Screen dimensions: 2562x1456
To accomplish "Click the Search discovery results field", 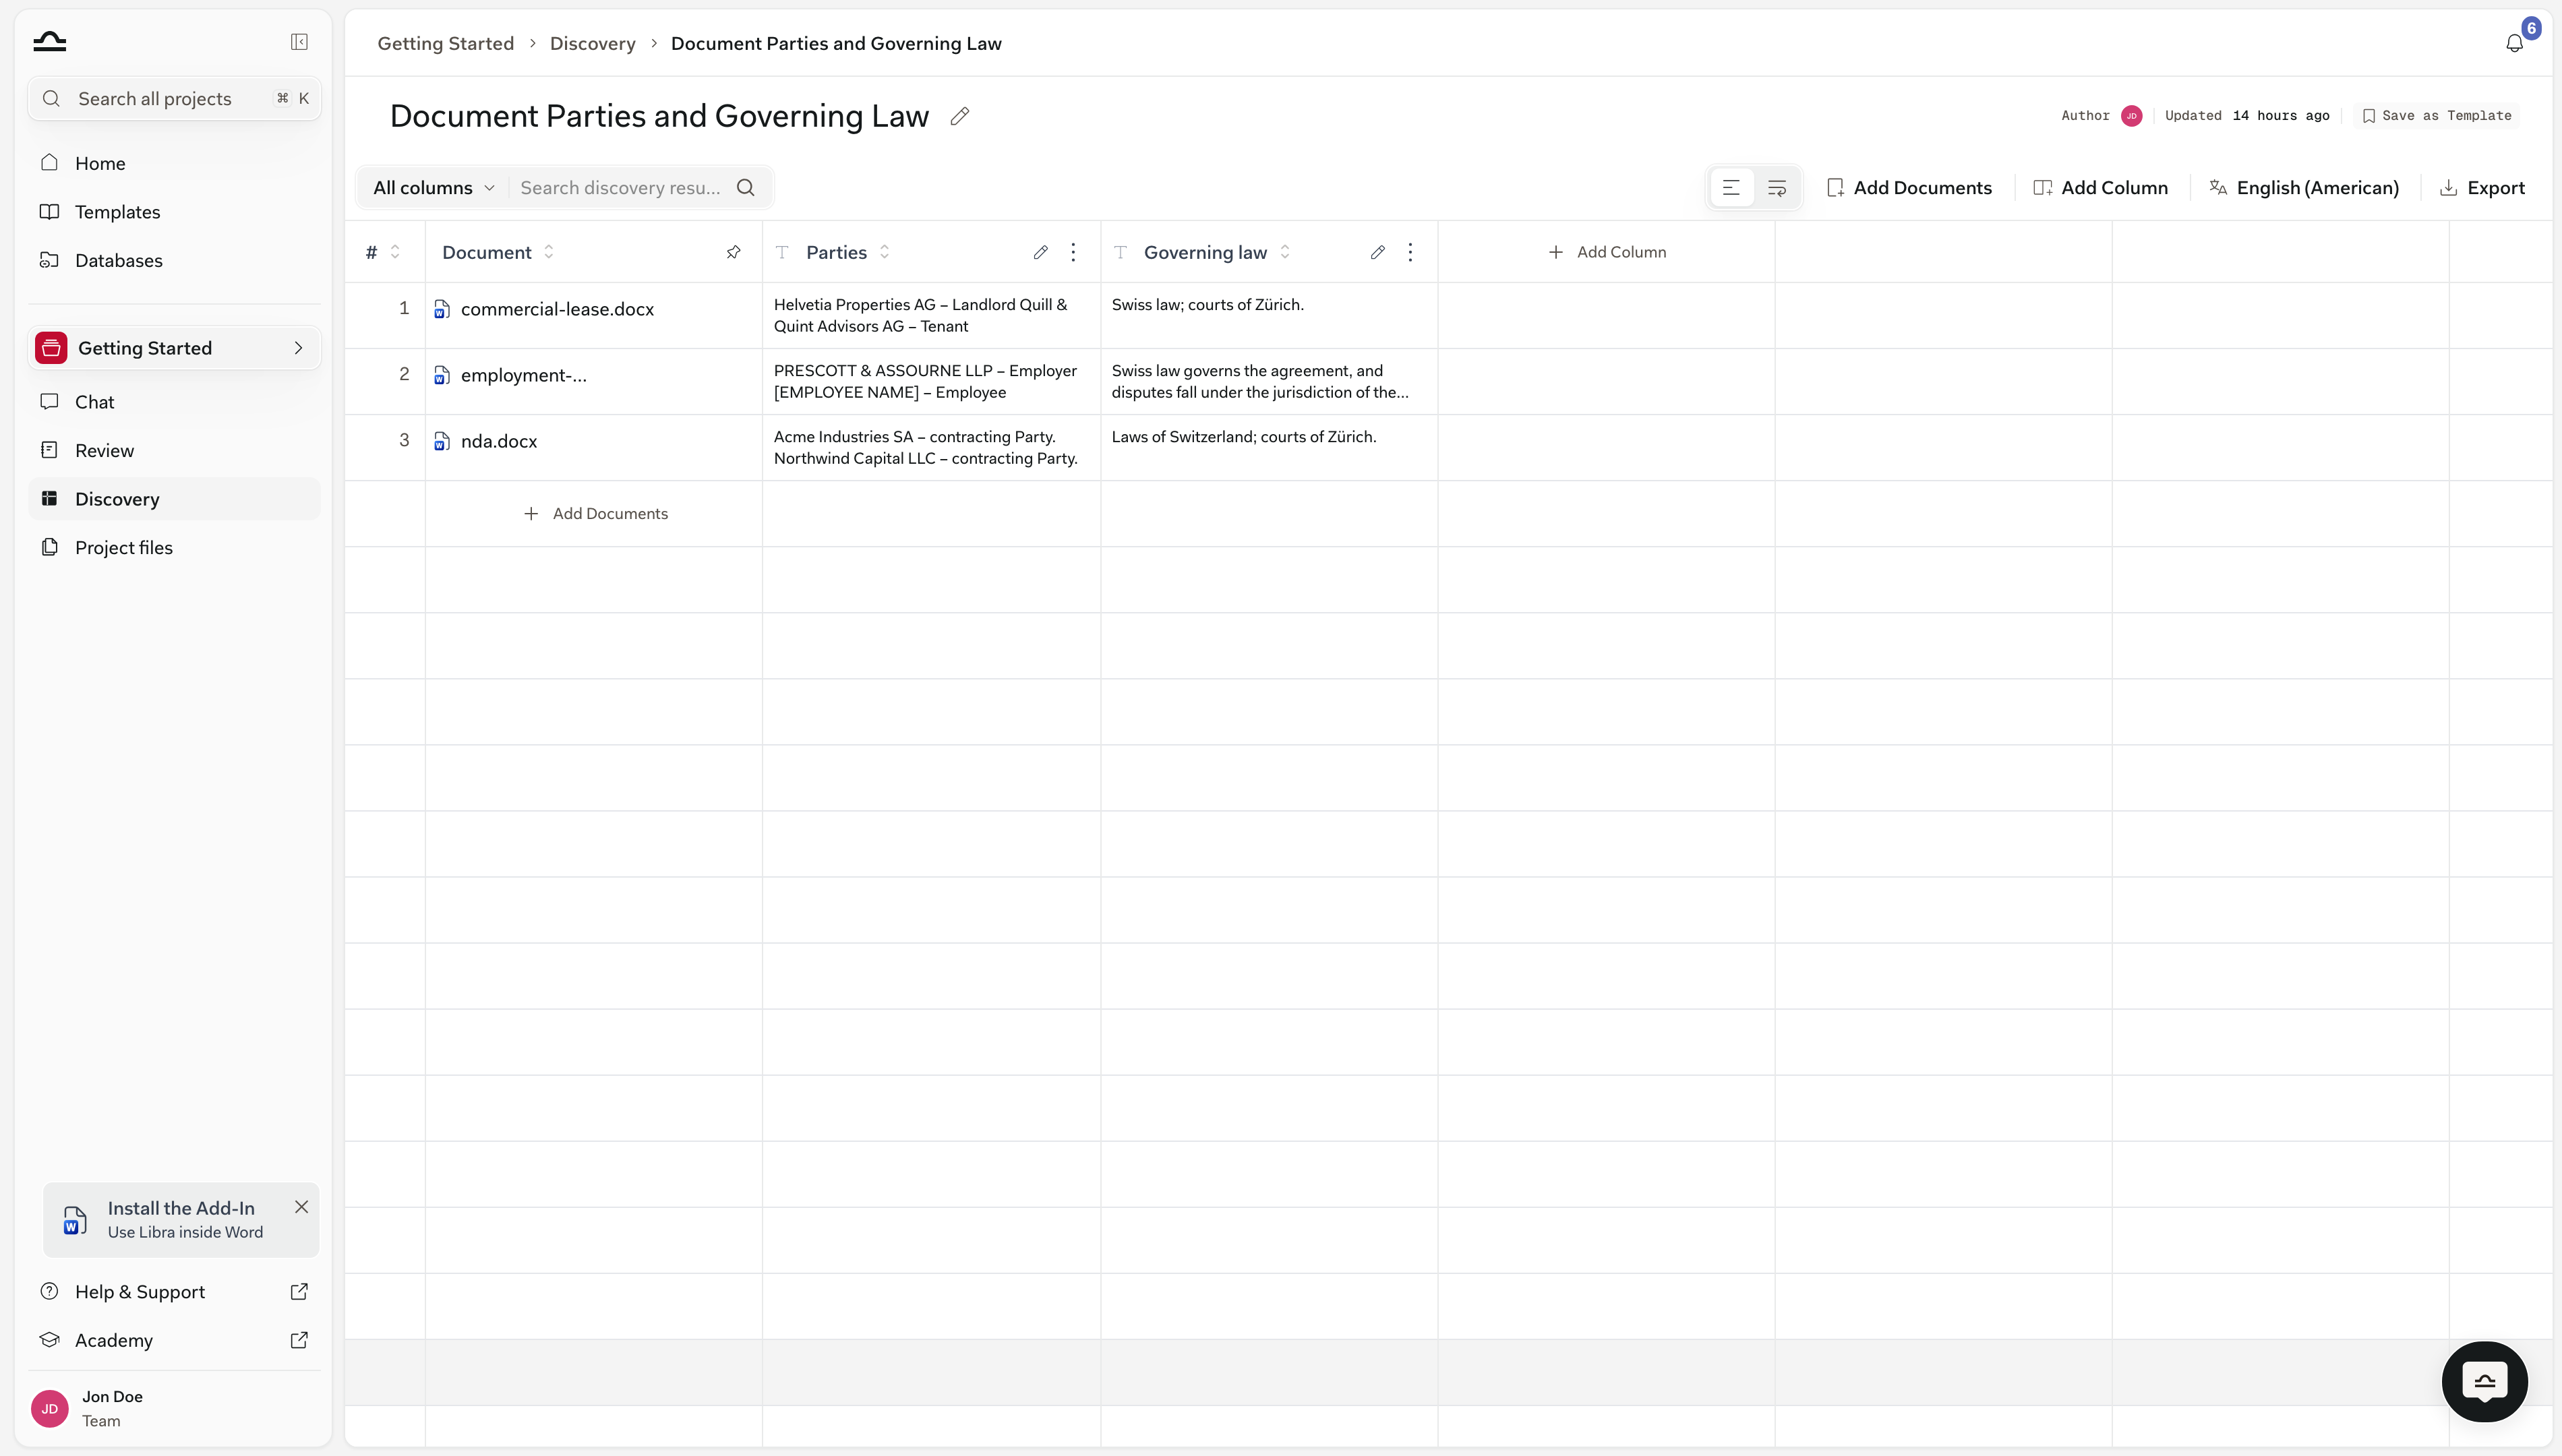I will click(x=620, y=188).
